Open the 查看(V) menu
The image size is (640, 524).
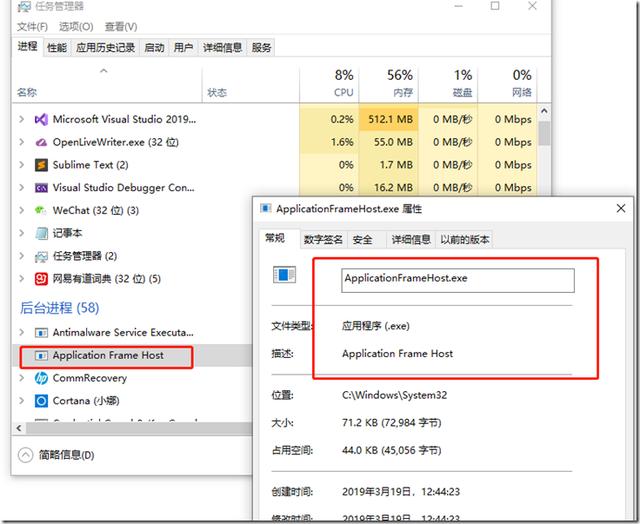pos(121,27)
